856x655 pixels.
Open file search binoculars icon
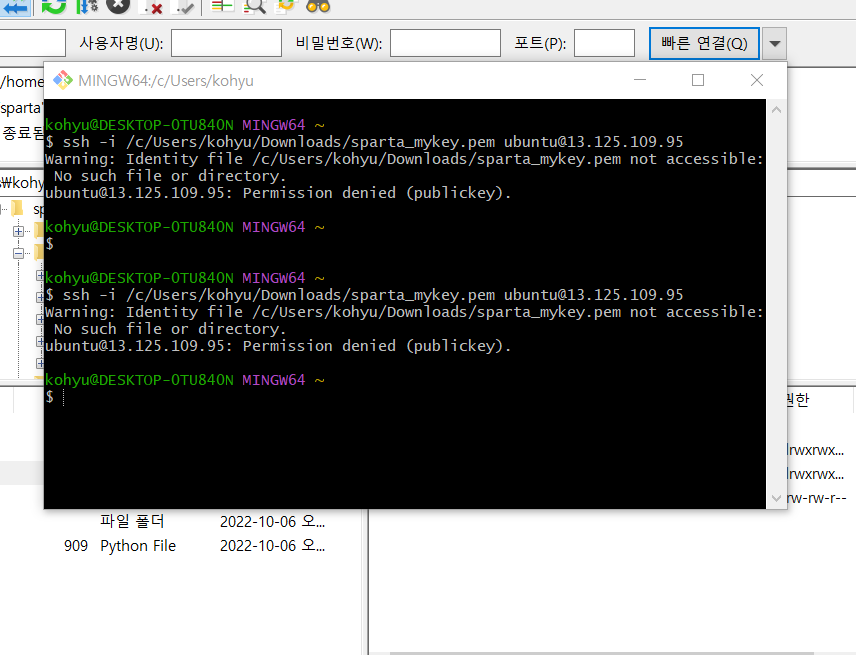318,7
